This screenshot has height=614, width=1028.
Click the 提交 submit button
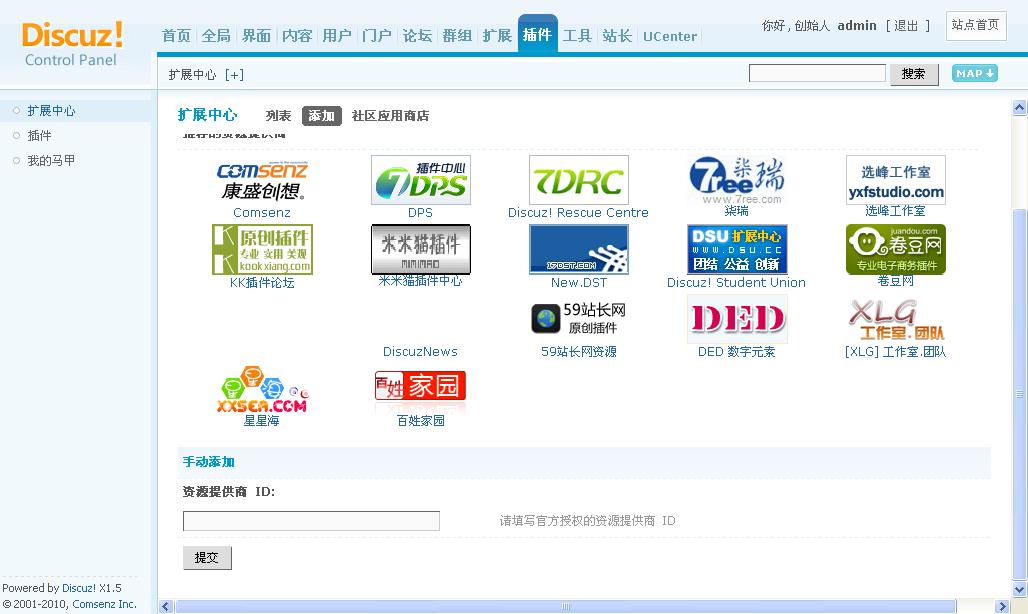(x=207, y=558)
